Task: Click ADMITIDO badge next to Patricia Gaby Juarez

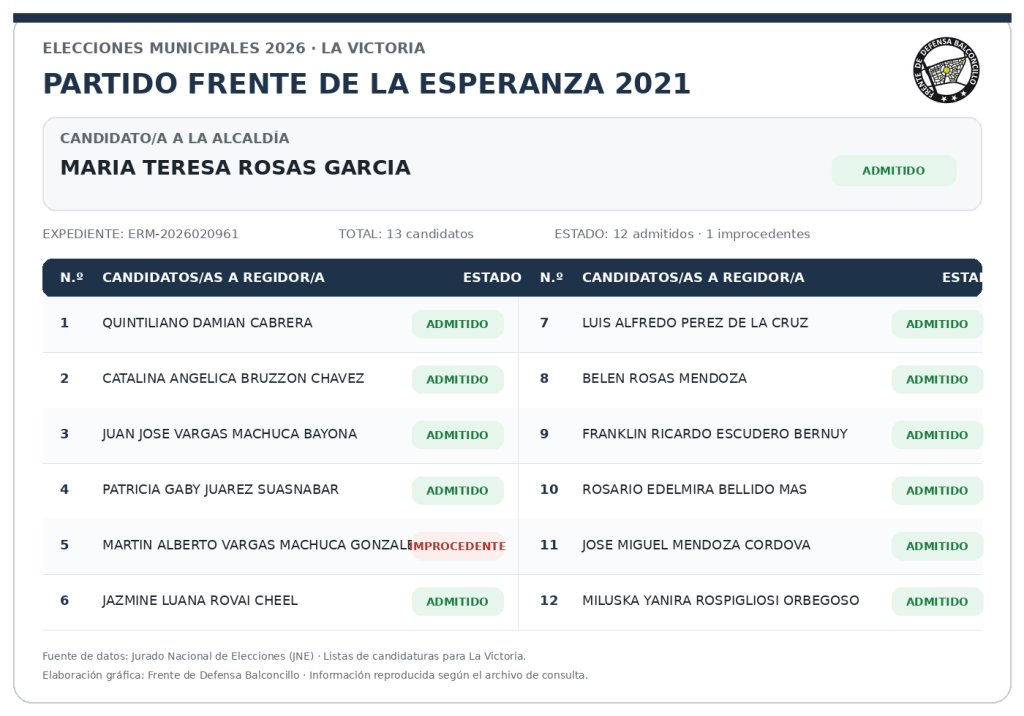Action: pyautogui.click(x=458, y=491)
